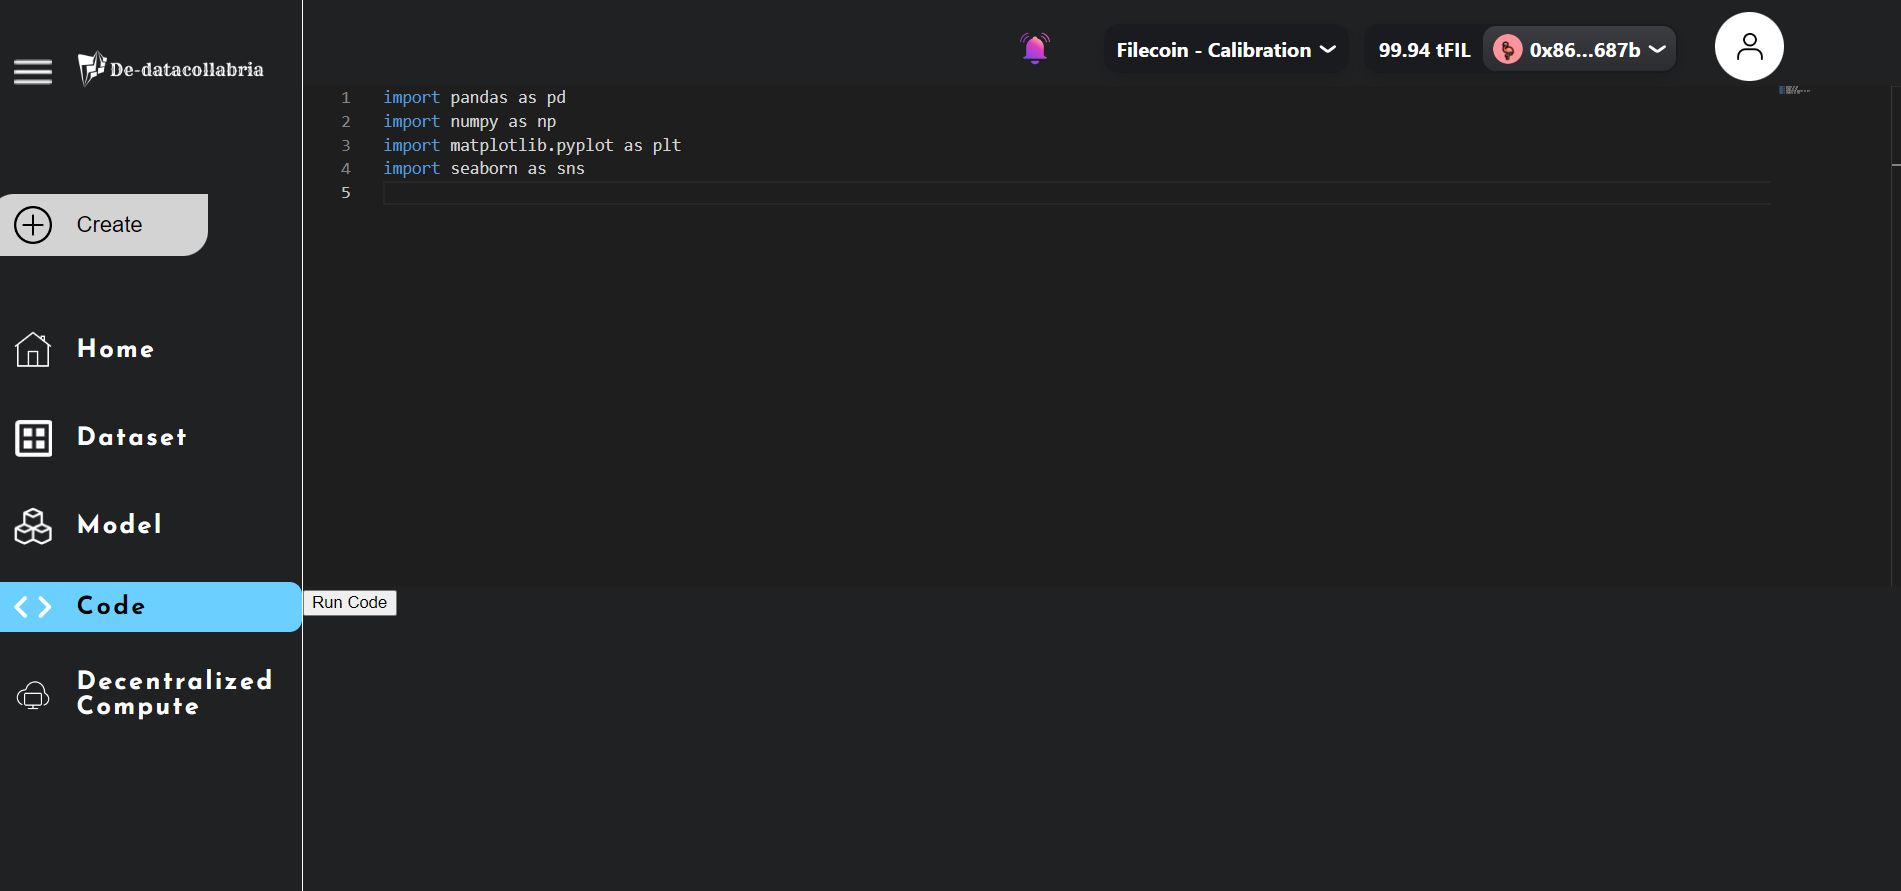The height and width of the screenshot is (891, 1901).
Task: Click the Decentralized Compute cloud icon
Action: pyautogui.click(x=33, y=695)
